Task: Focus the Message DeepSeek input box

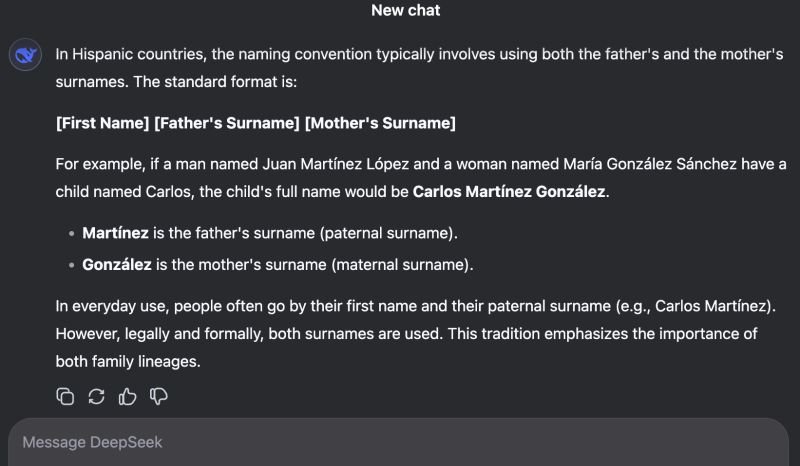Action: 398,442
